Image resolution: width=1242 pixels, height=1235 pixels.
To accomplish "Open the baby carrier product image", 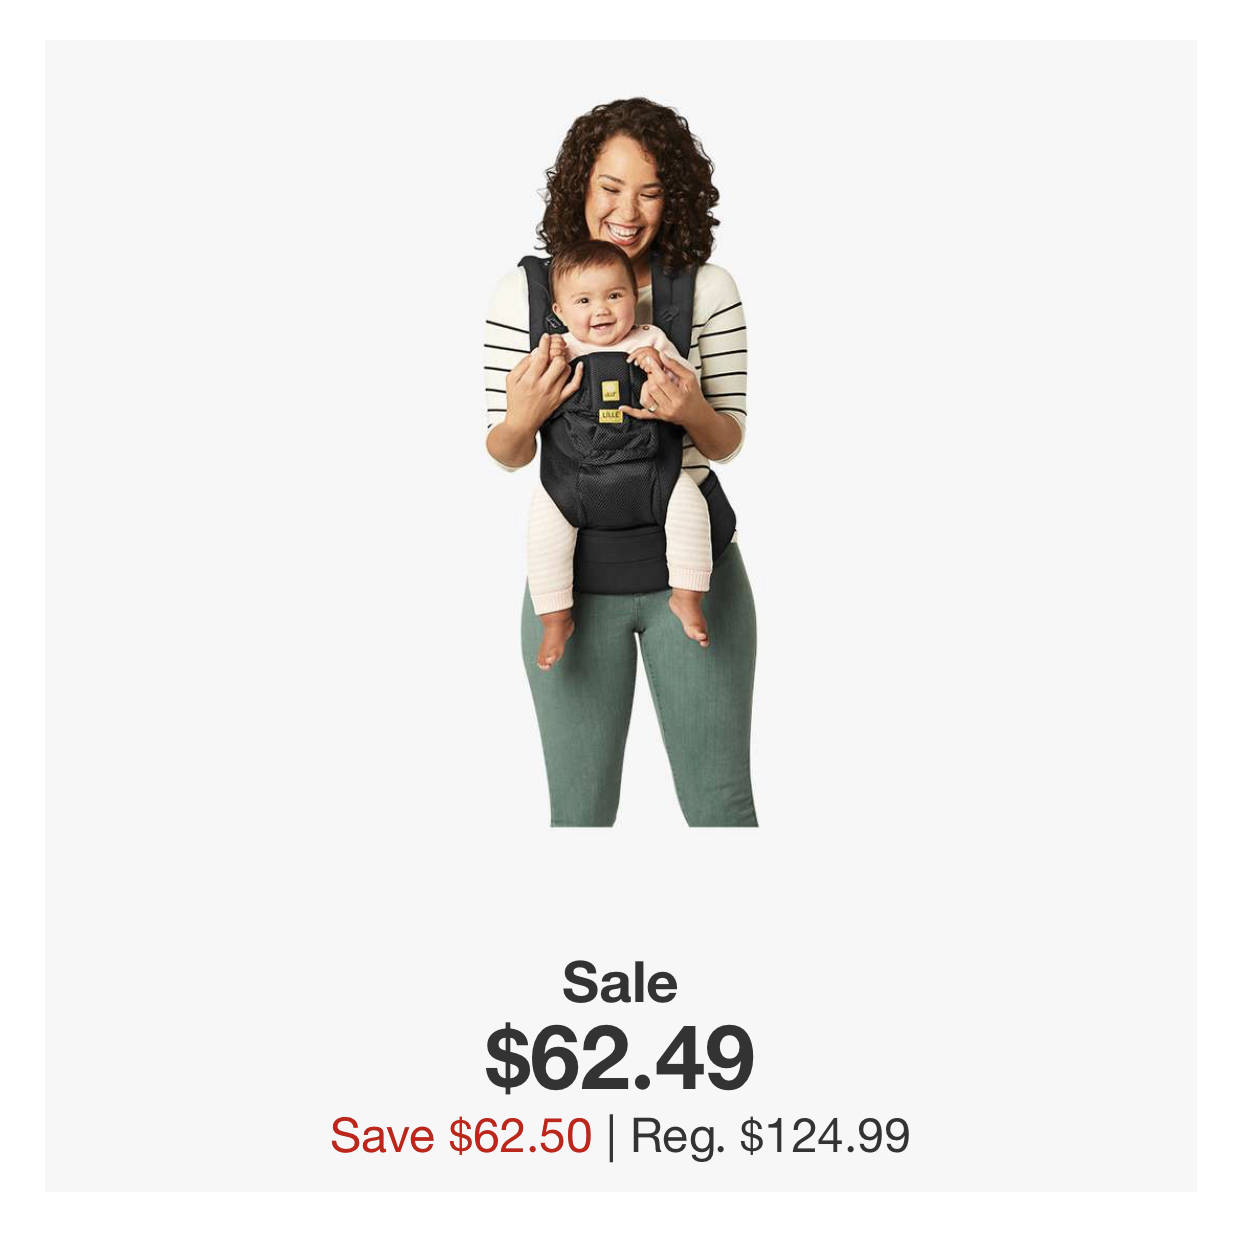I will (620, 462).
